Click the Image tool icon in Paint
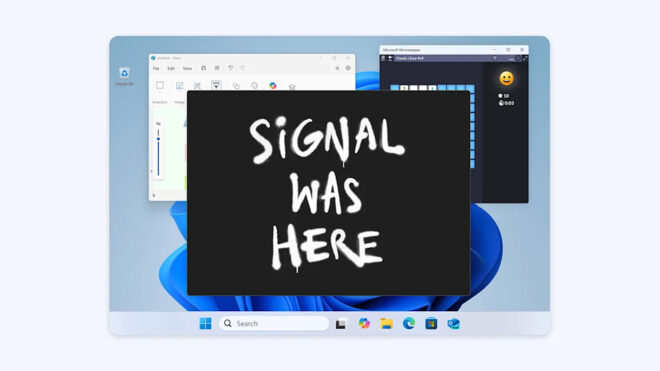The height and width of the screenshot is (371, 660). (179, 85)
